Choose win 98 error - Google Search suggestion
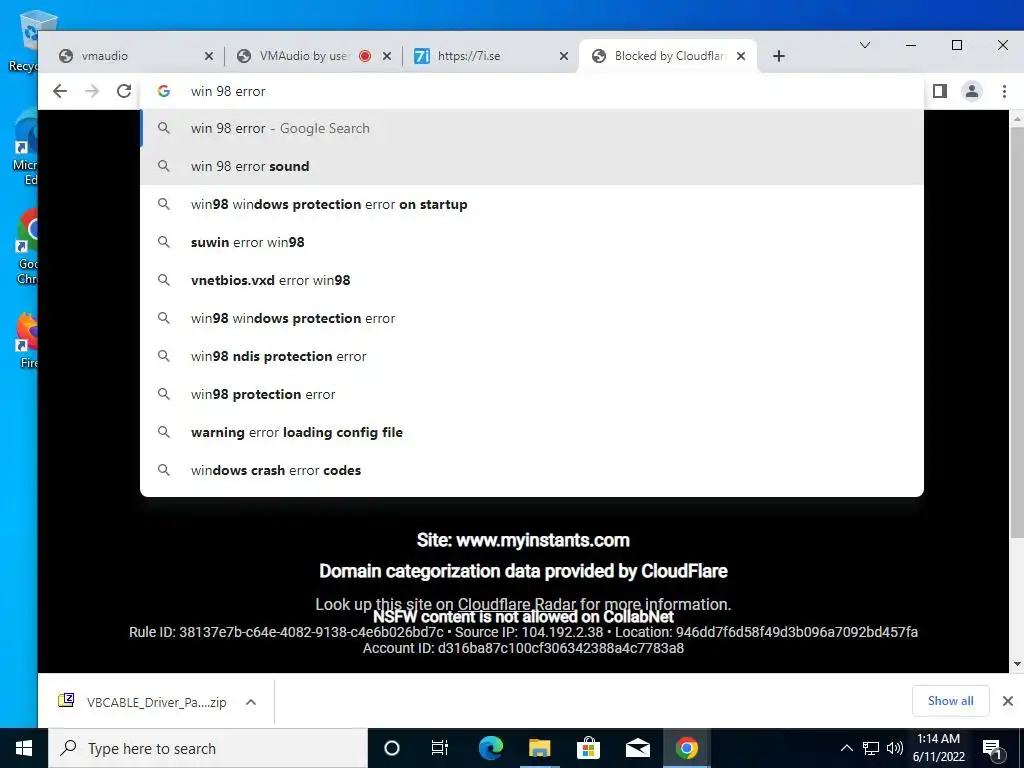Viewport: 1024px width, 768px height. [532, 129]
